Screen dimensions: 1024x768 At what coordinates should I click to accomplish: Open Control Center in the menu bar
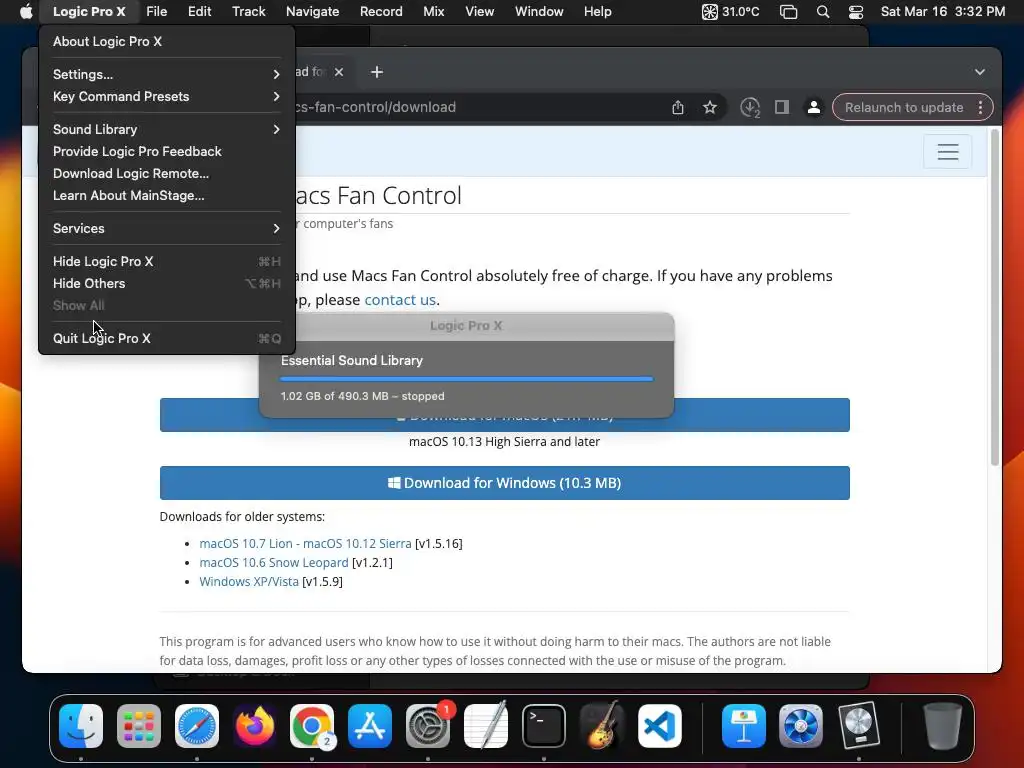856,11
